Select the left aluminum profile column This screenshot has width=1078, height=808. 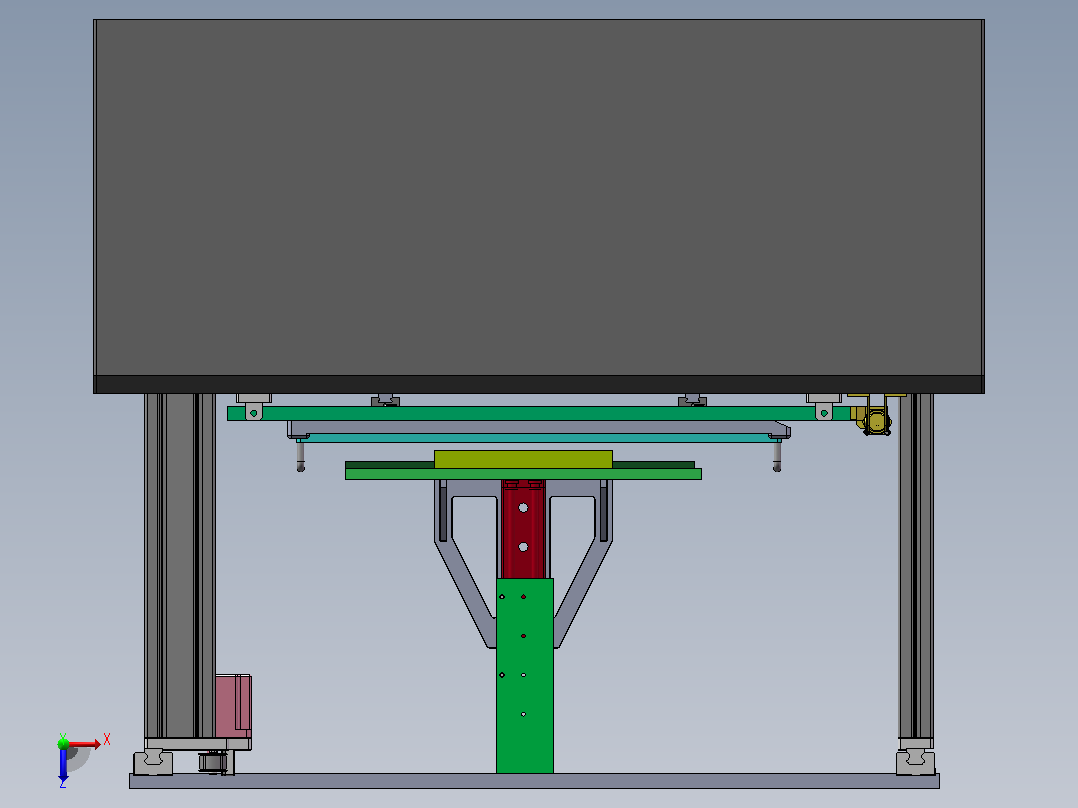180,565
